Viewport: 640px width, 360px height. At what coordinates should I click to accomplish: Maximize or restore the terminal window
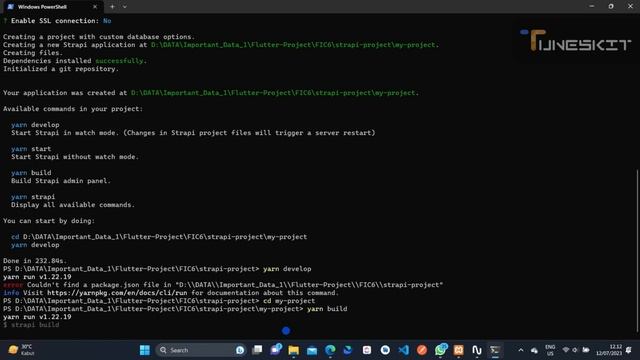[611, 6]
